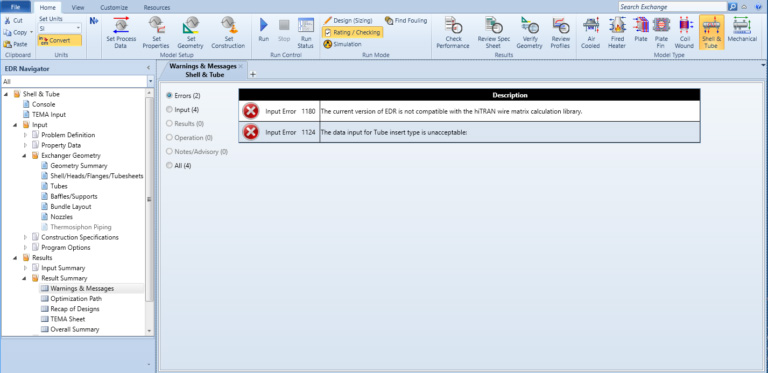Click Paste in Clipboard group

click(16, 44)
